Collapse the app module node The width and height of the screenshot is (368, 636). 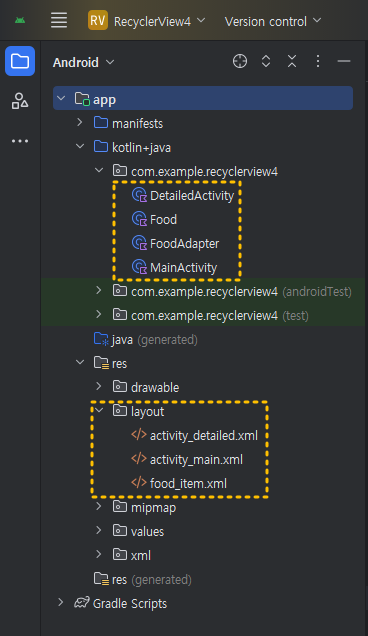(x=61, y=98)
